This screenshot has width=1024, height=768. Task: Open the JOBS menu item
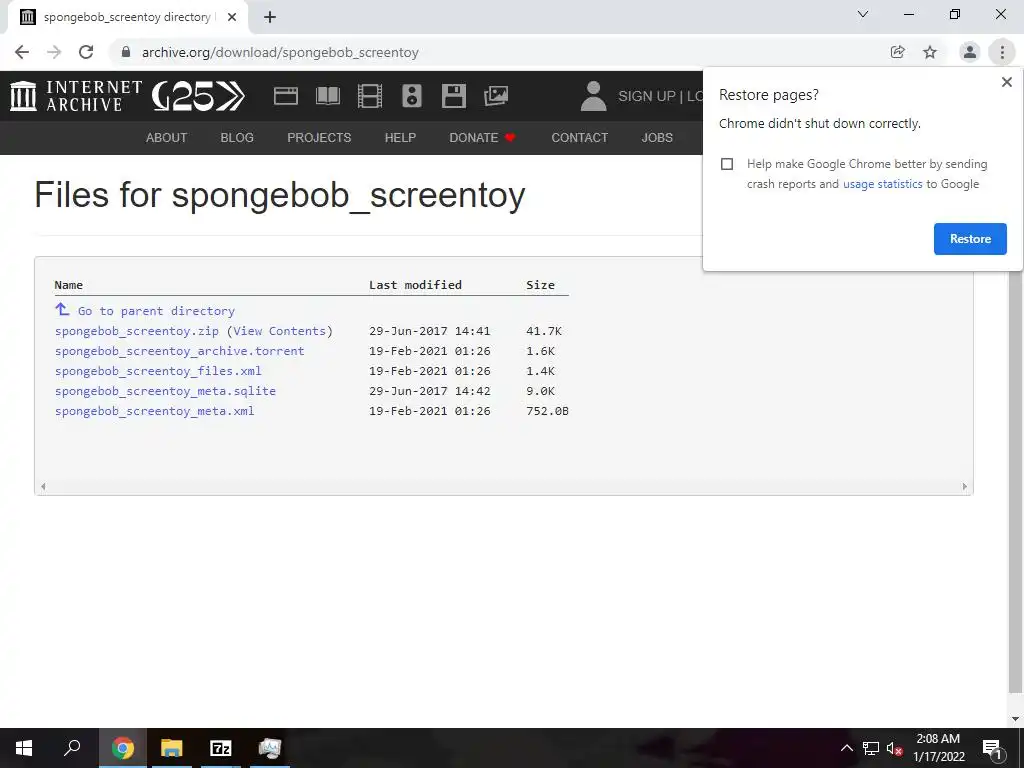point(657,138)
